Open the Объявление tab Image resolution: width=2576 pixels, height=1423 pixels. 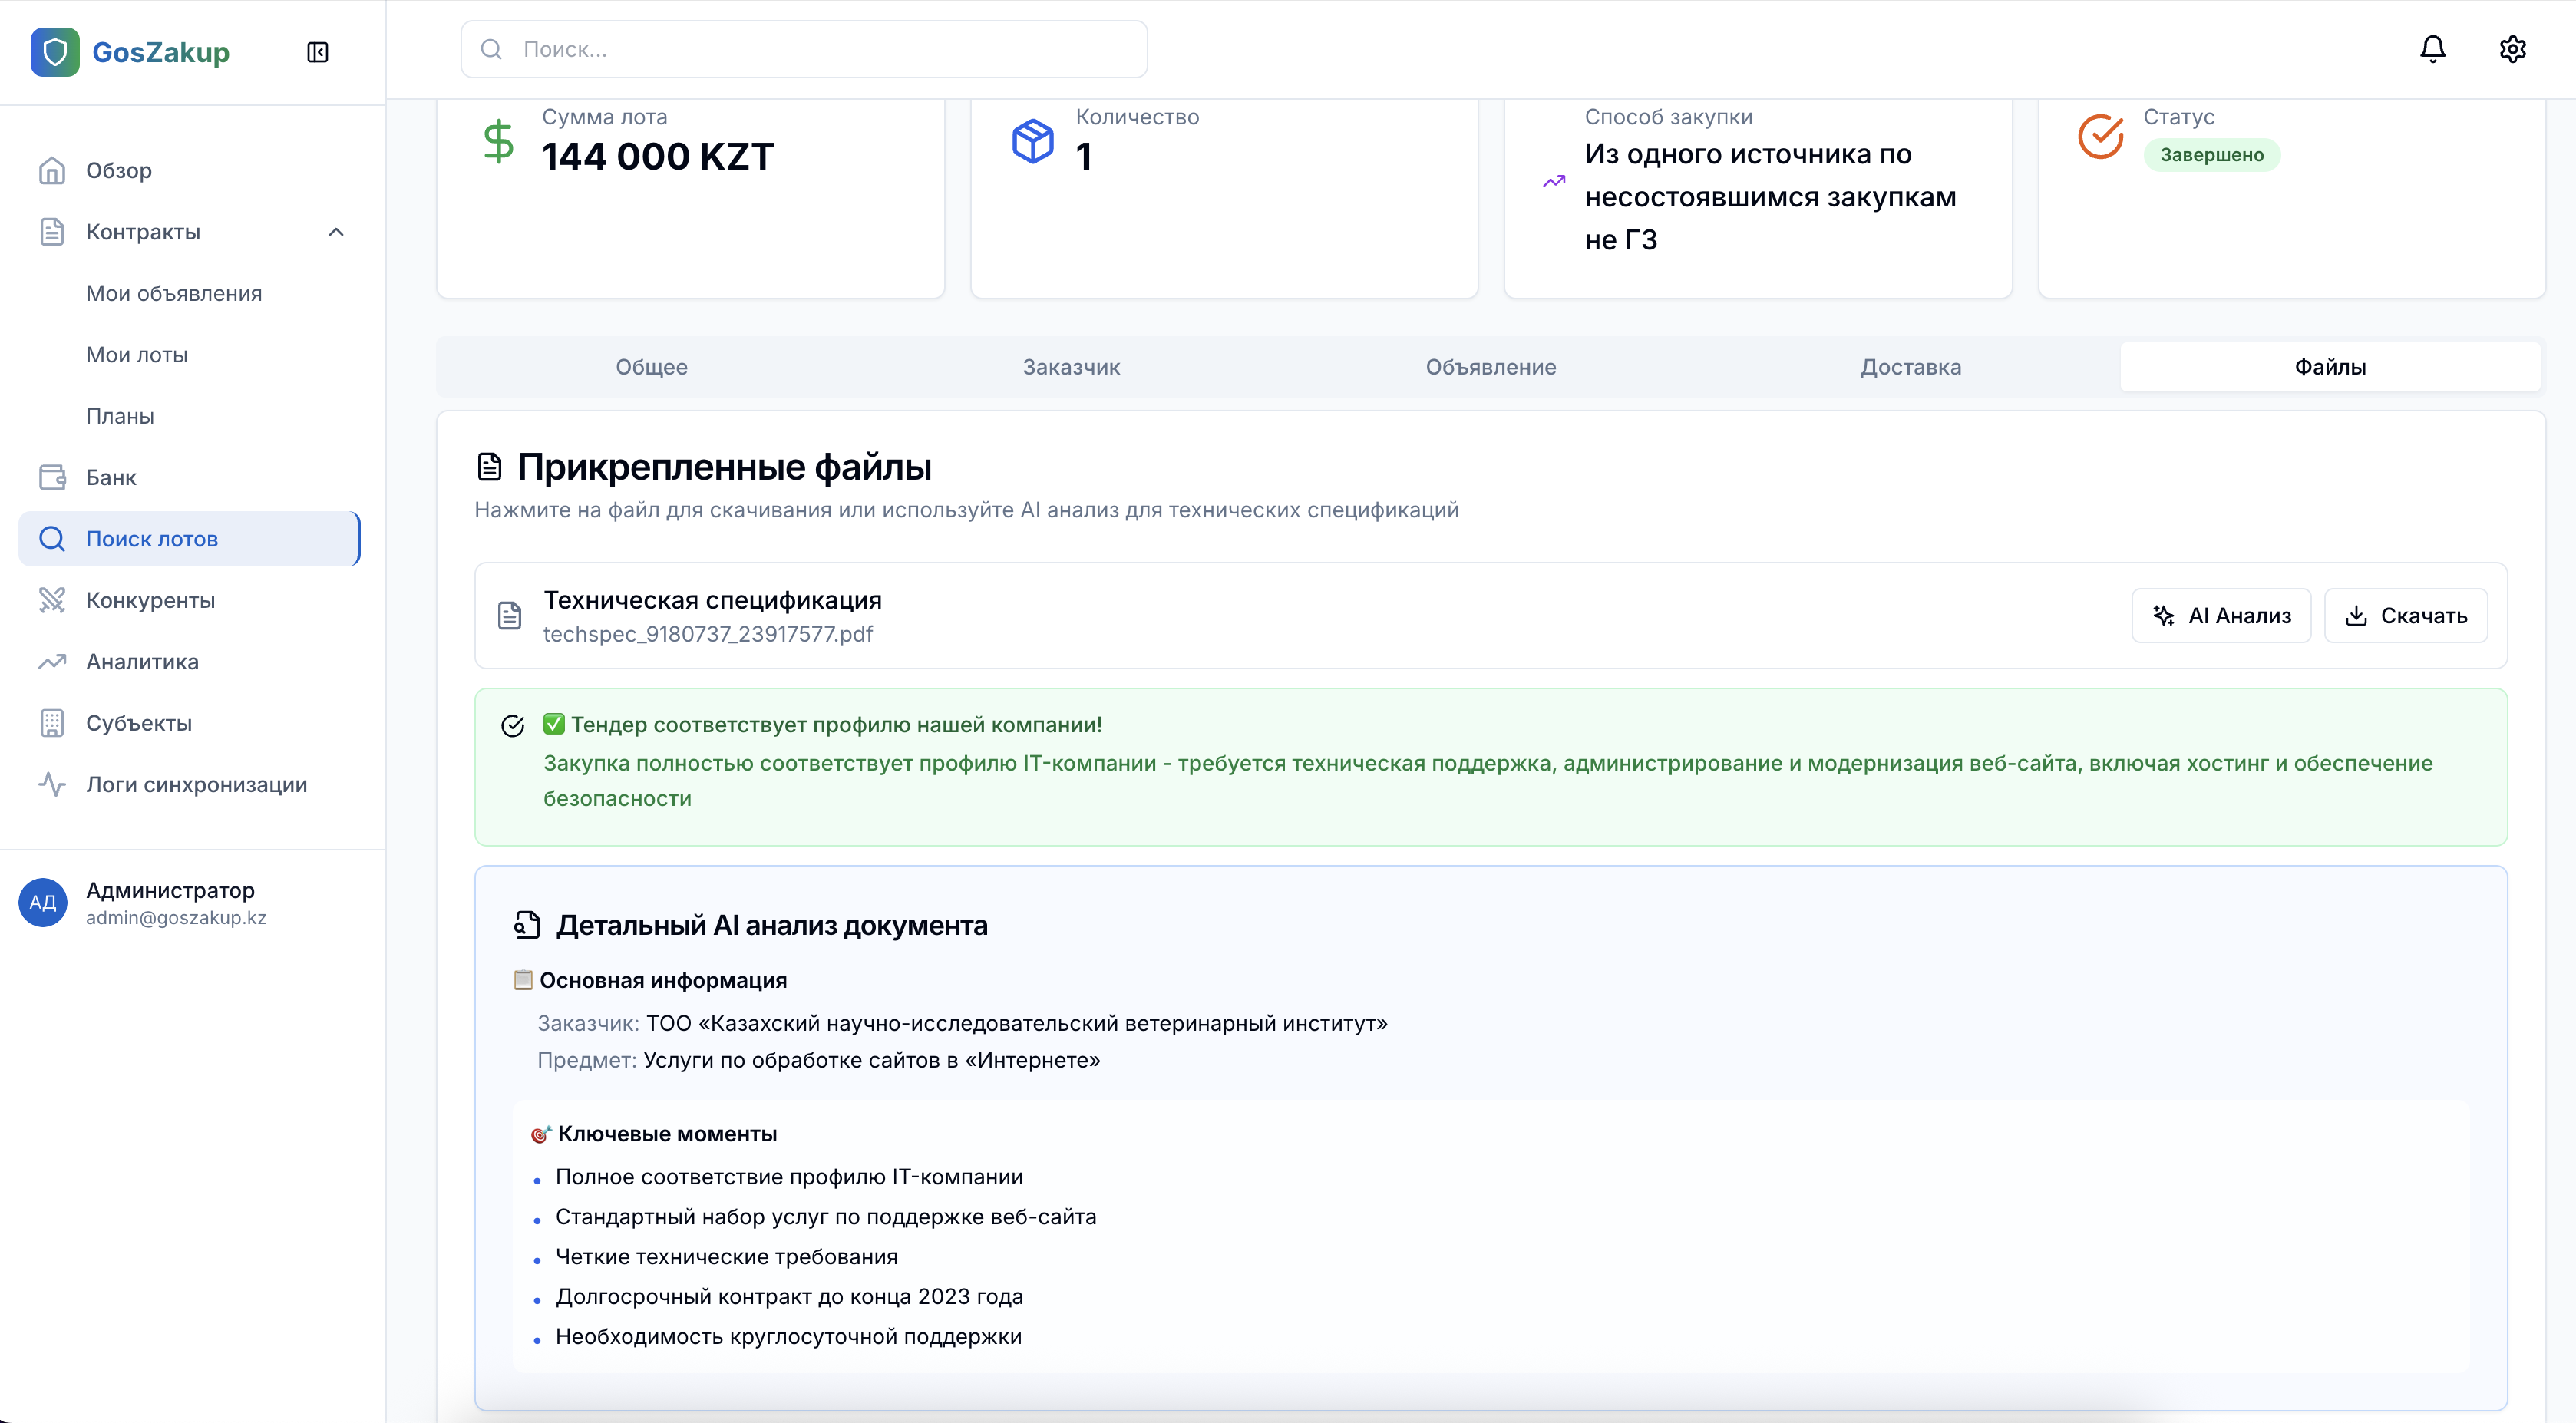point(1490,367)
